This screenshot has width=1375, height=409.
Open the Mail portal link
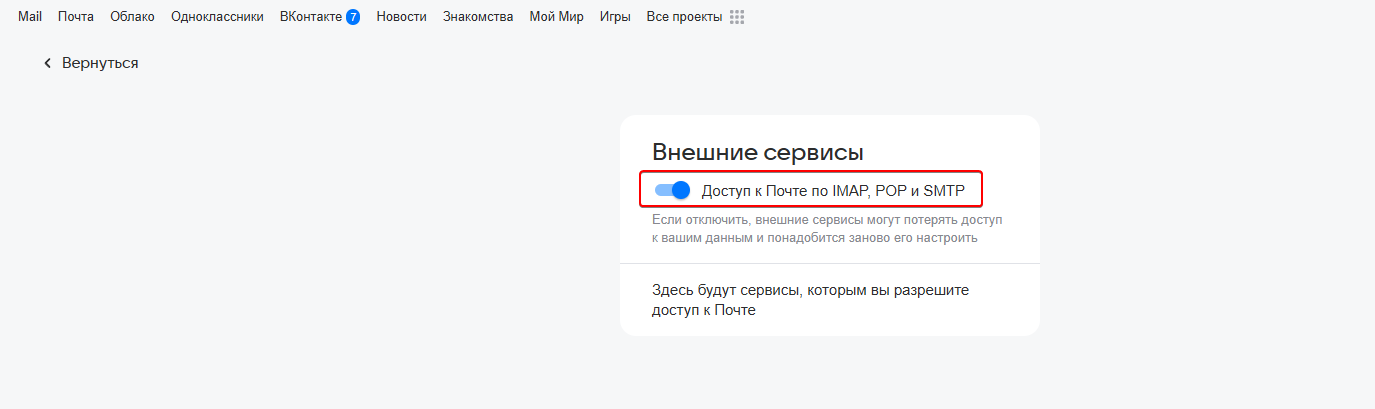pos(30,17)
